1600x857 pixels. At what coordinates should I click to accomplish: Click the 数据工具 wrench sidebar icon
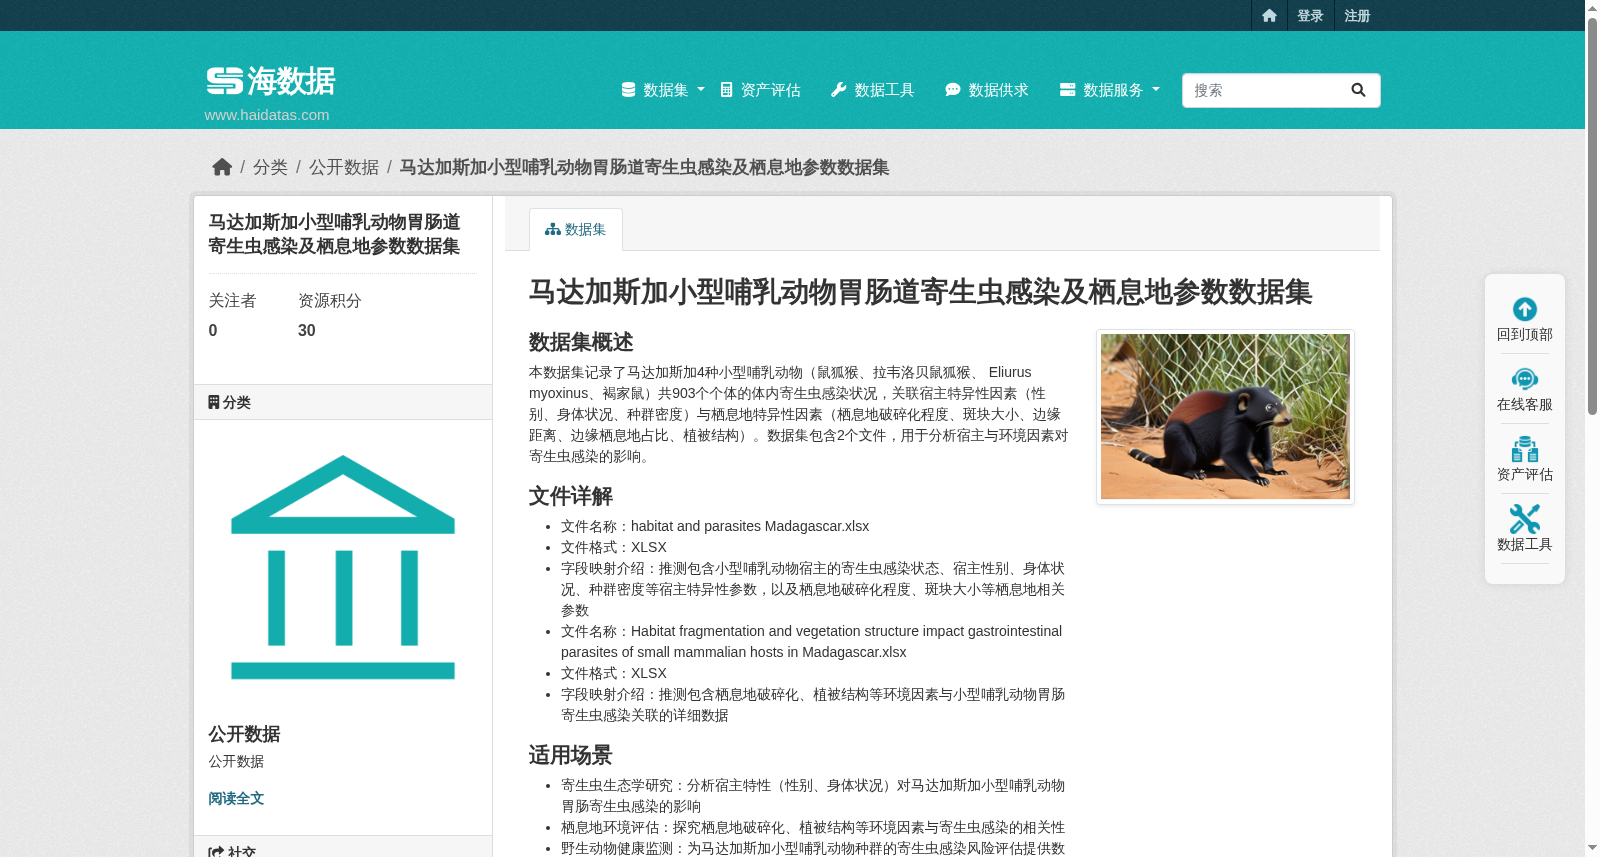pos(1525,519)
